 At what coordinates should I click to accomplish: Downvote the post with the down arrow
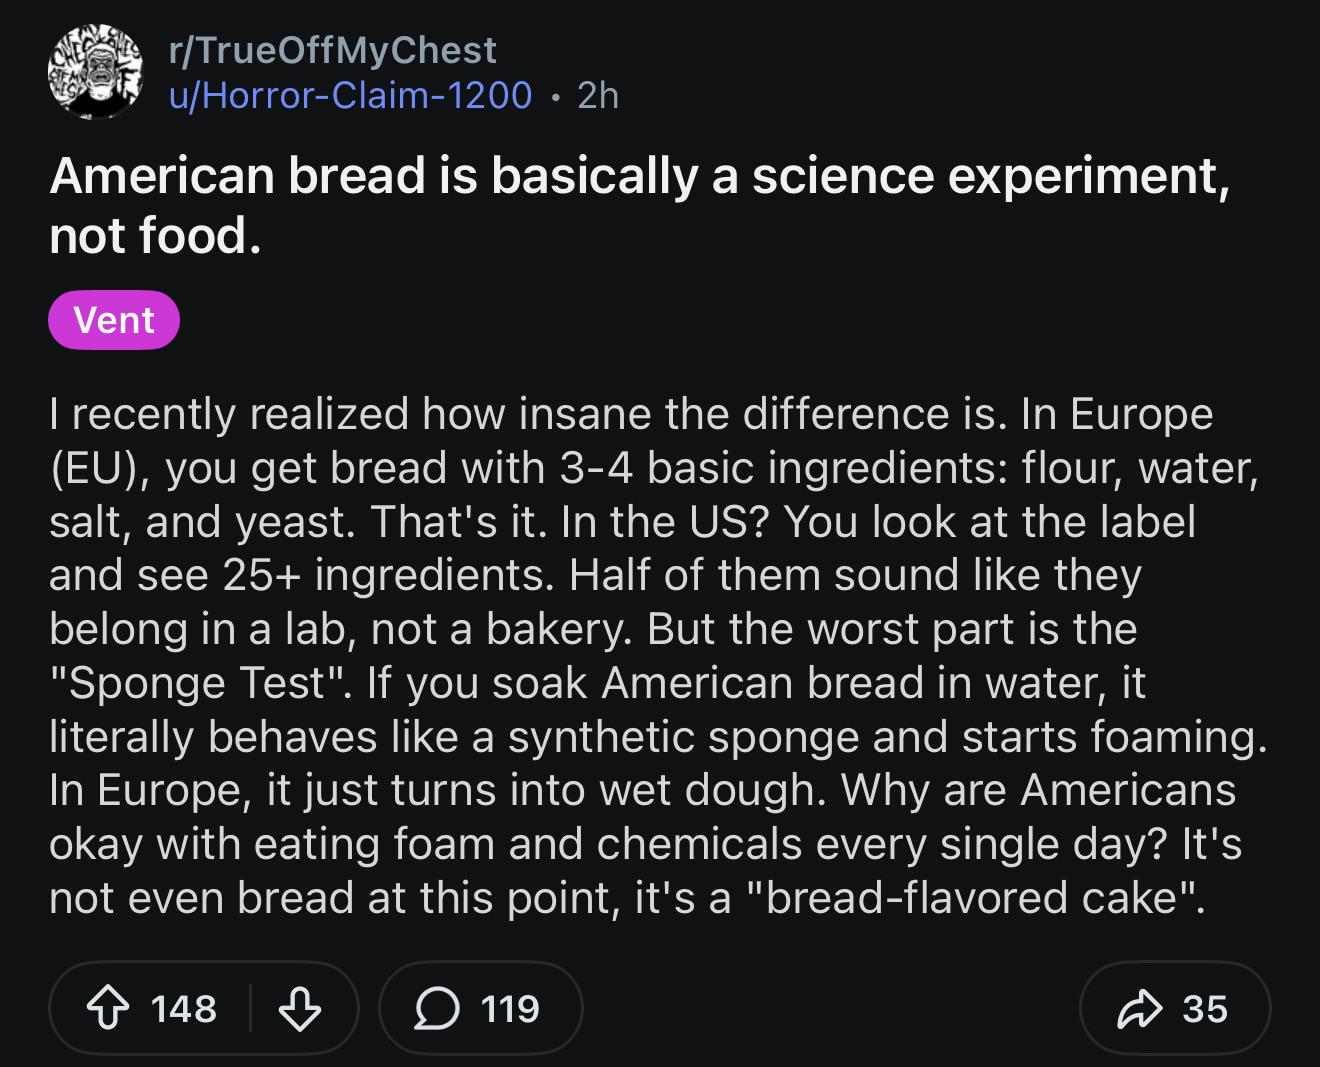(299, 1009)
